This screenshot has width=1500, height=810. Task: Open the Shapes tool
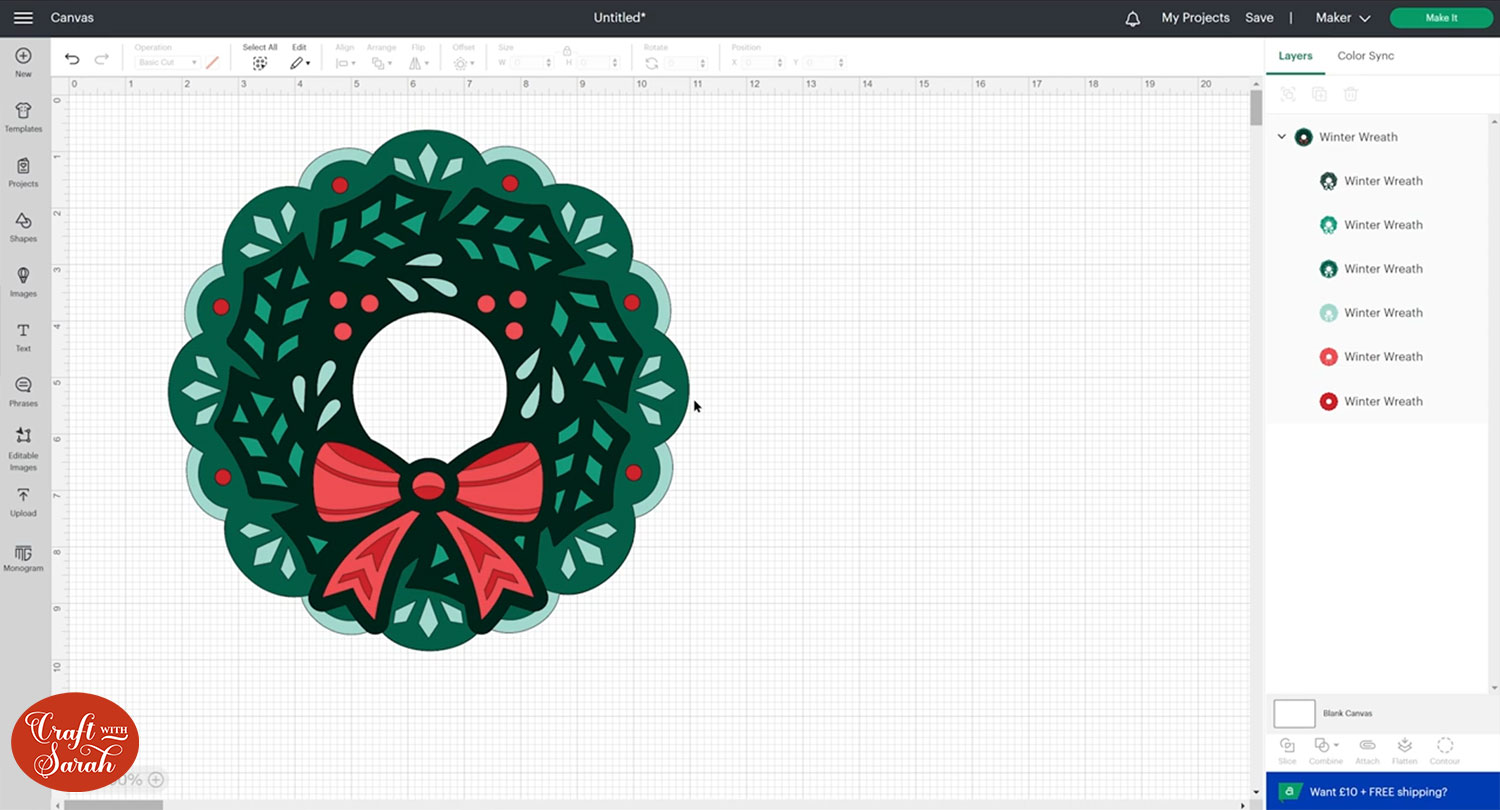click(x=23, y=227)
